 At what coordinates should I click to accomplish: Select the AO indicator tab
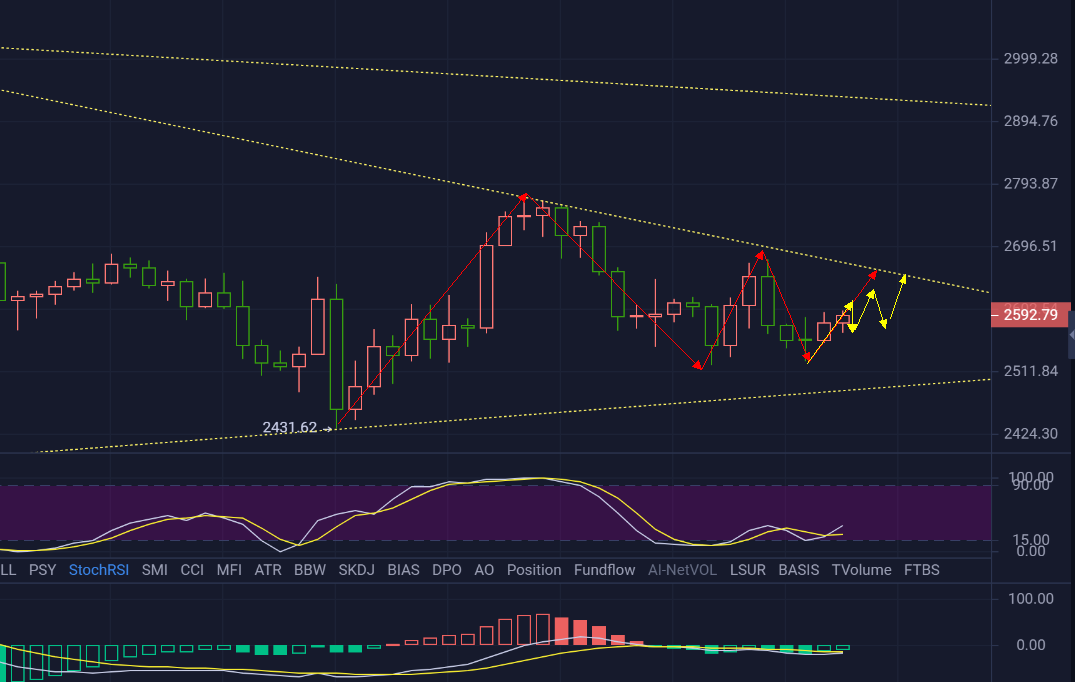484,570
